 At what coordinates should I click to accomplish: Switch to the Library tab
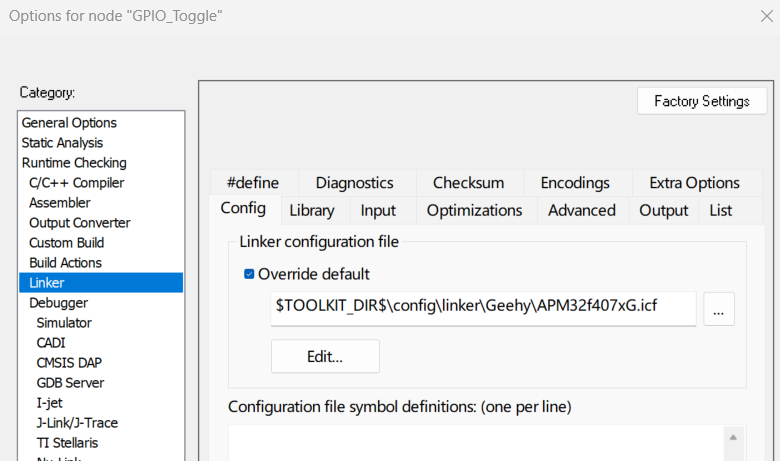tap(311, 210)
